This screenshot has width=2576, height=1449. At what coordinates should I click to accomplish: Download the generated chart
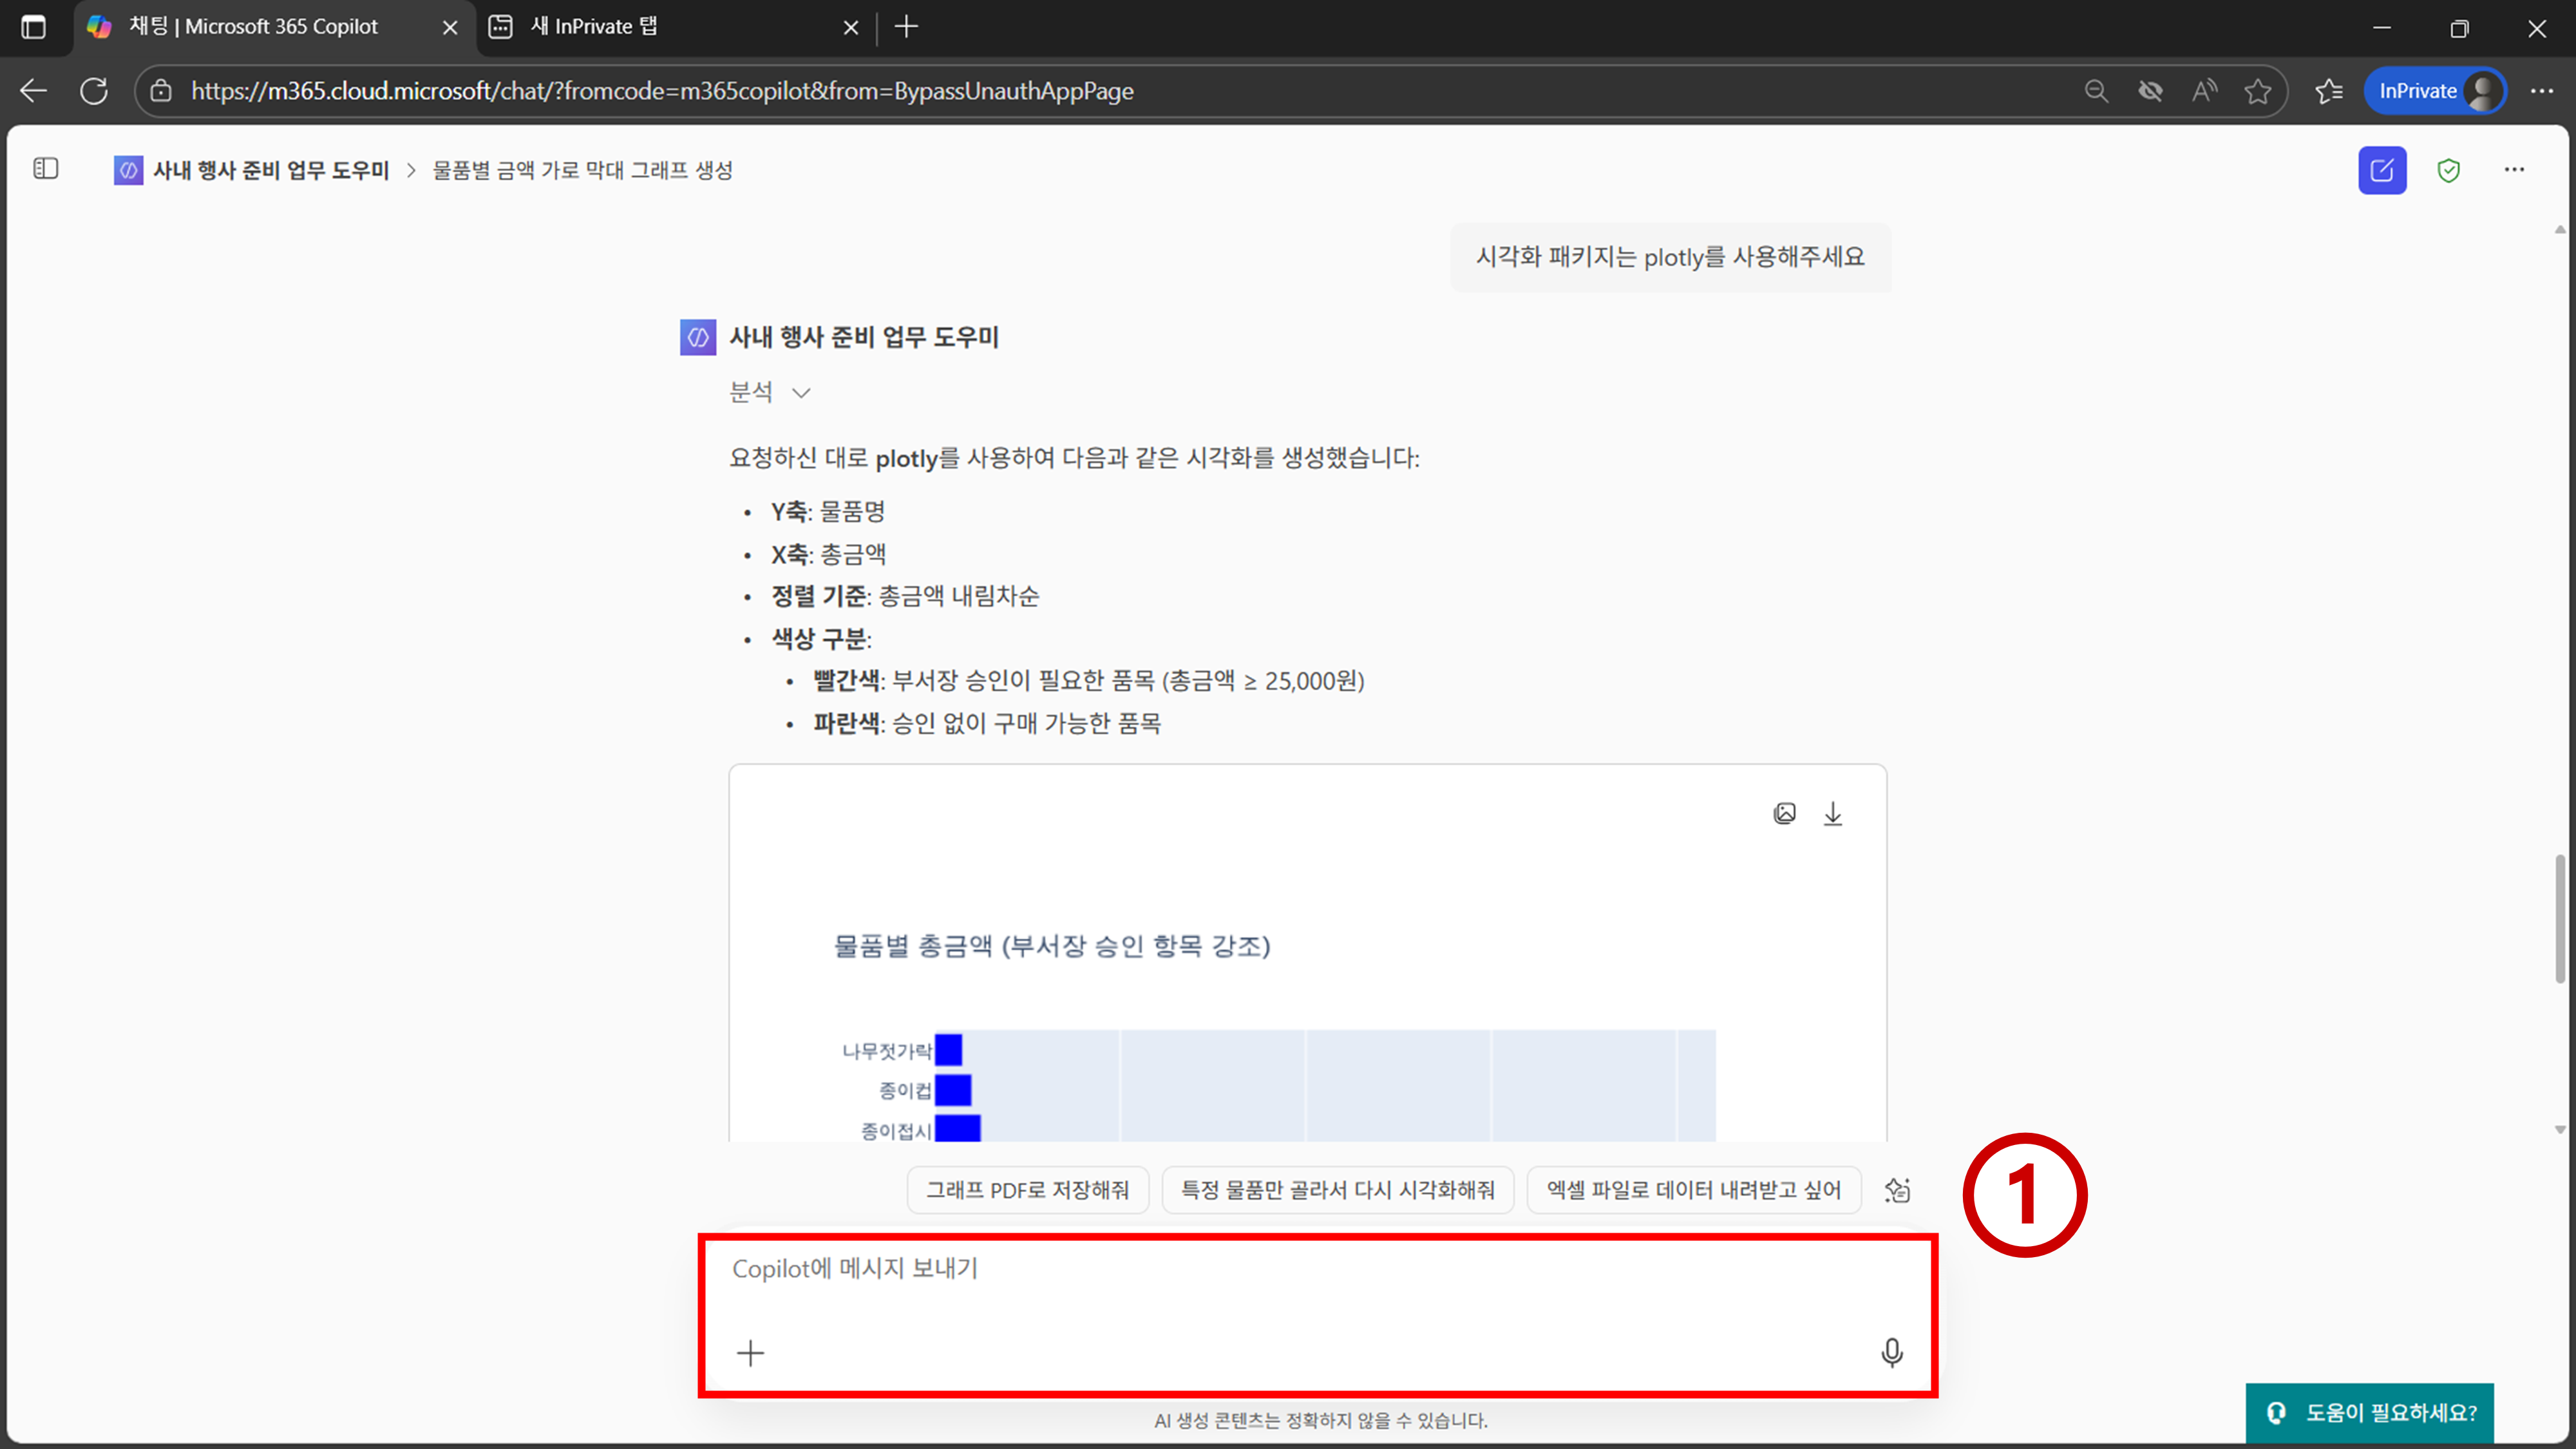[1832, 814]
